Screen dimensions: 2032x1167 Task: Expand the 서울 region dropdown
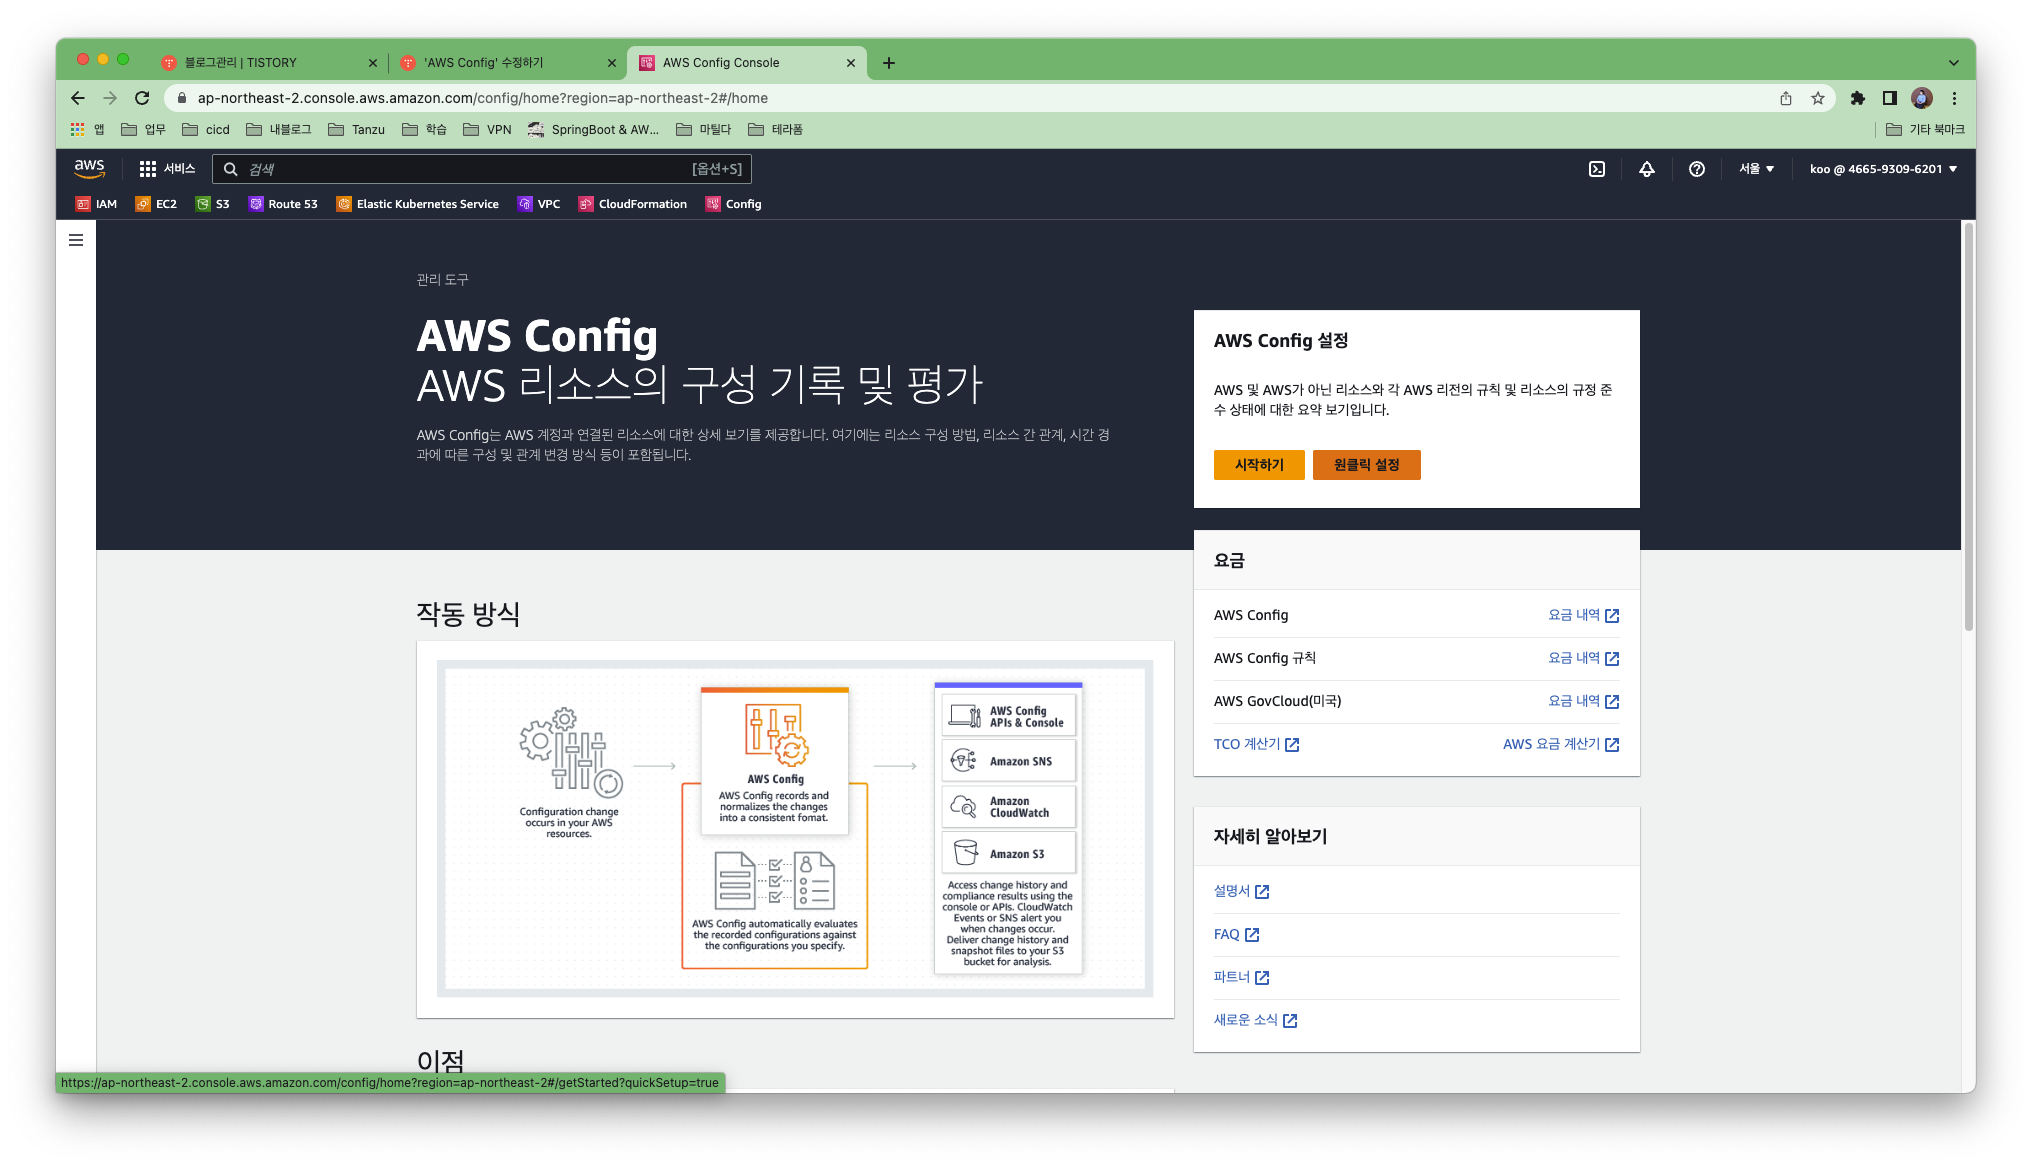point(1756,169)
